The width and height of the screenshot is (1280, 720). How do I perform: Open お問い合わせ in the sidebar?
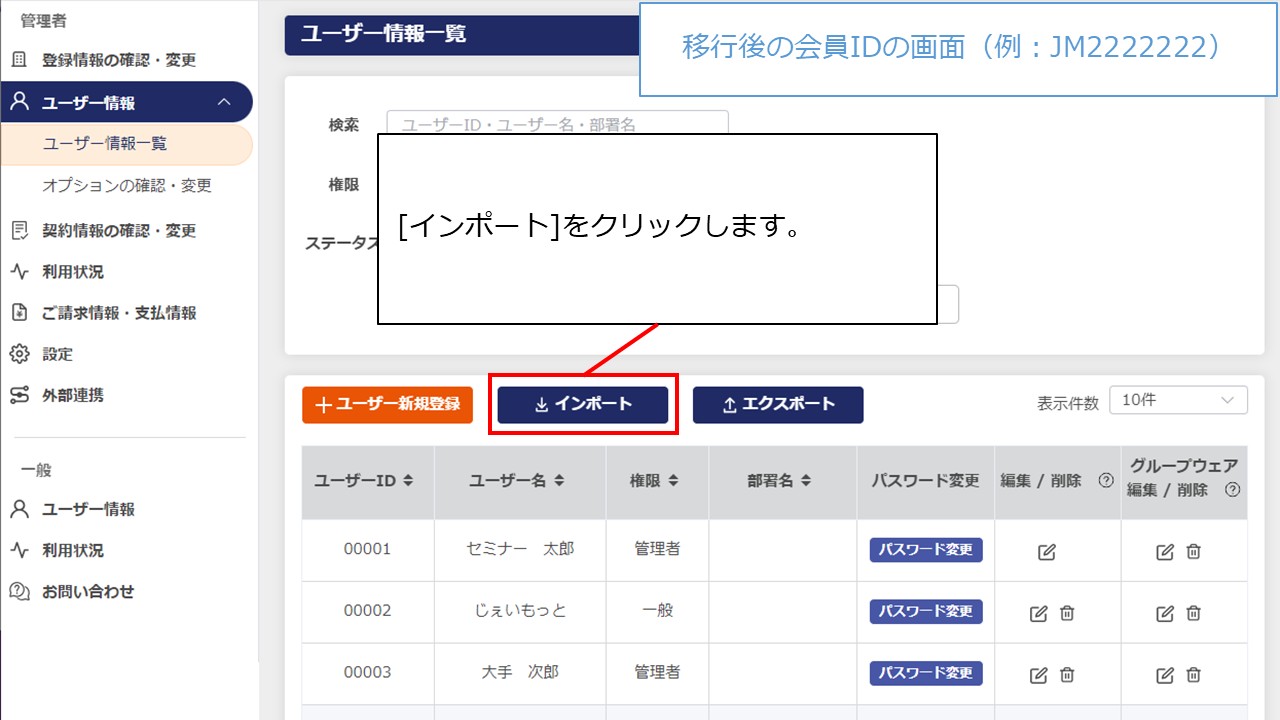click(88, 591)
